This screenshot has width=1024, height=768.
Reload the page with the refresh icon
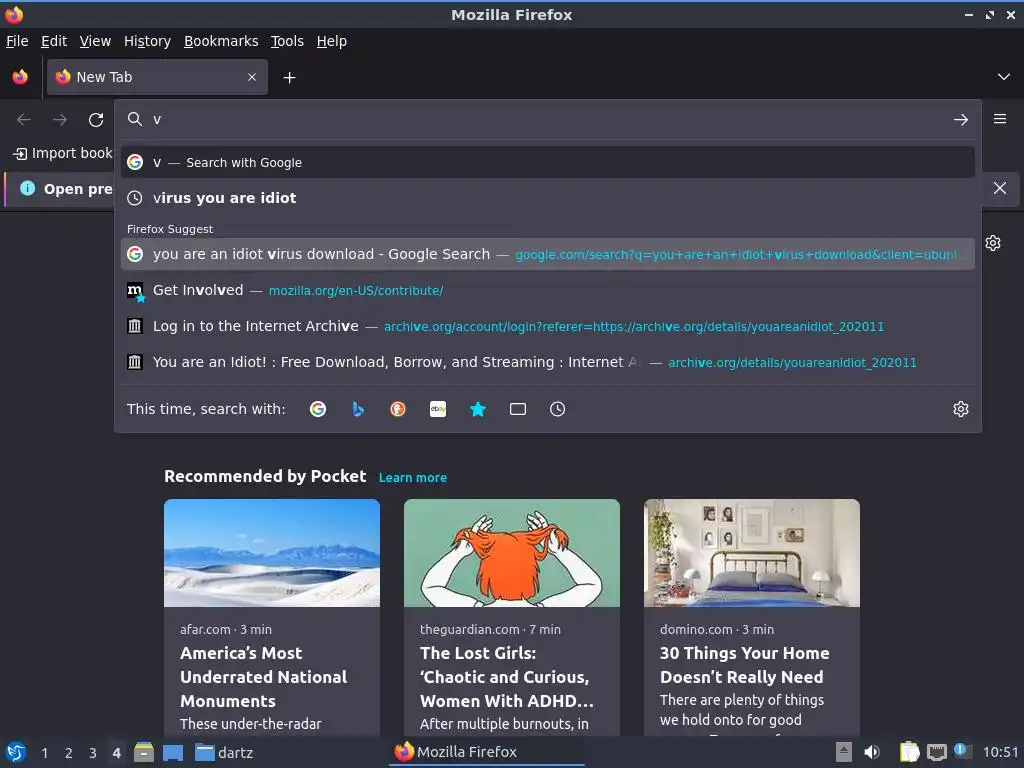point(96,120)
